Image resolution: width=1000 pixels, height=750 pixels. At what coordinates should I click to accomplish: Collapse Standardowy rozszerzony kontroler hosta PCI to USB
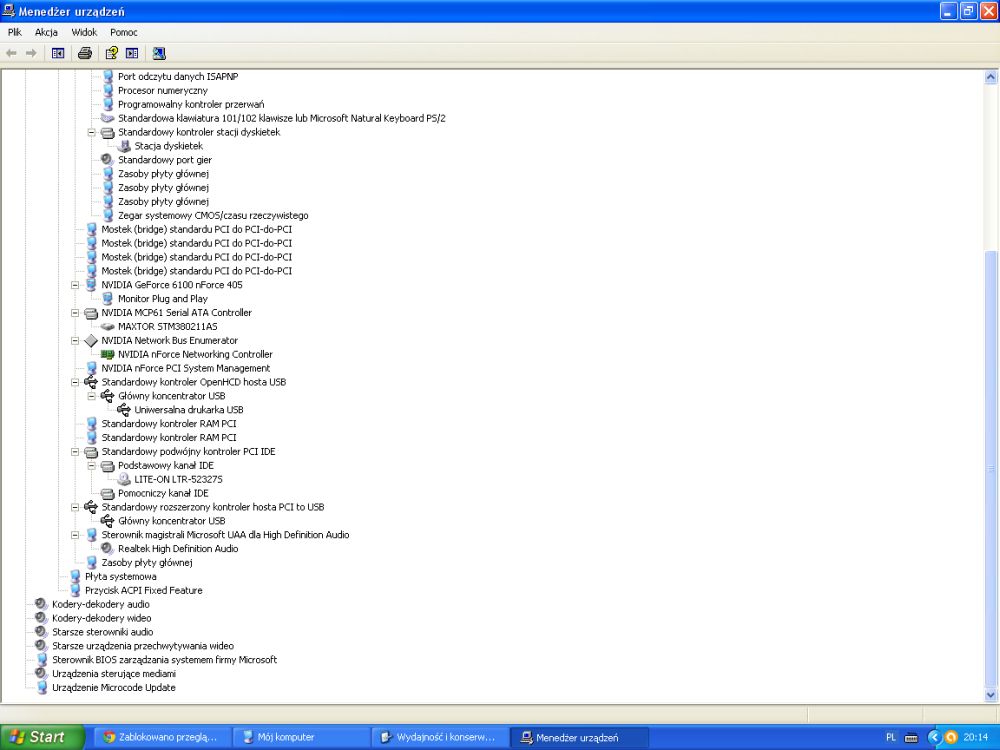click(x=75, y=508)
